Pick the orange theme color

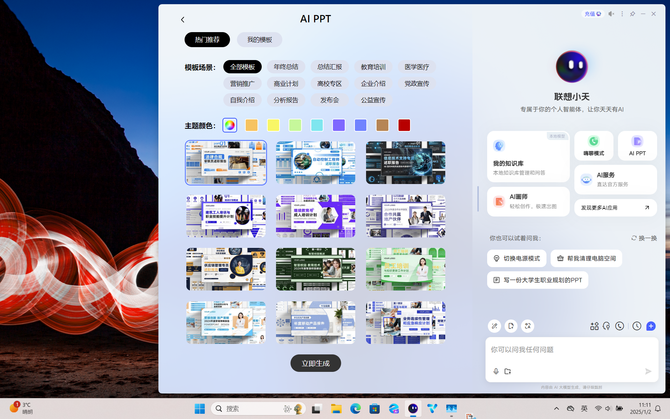252,125
